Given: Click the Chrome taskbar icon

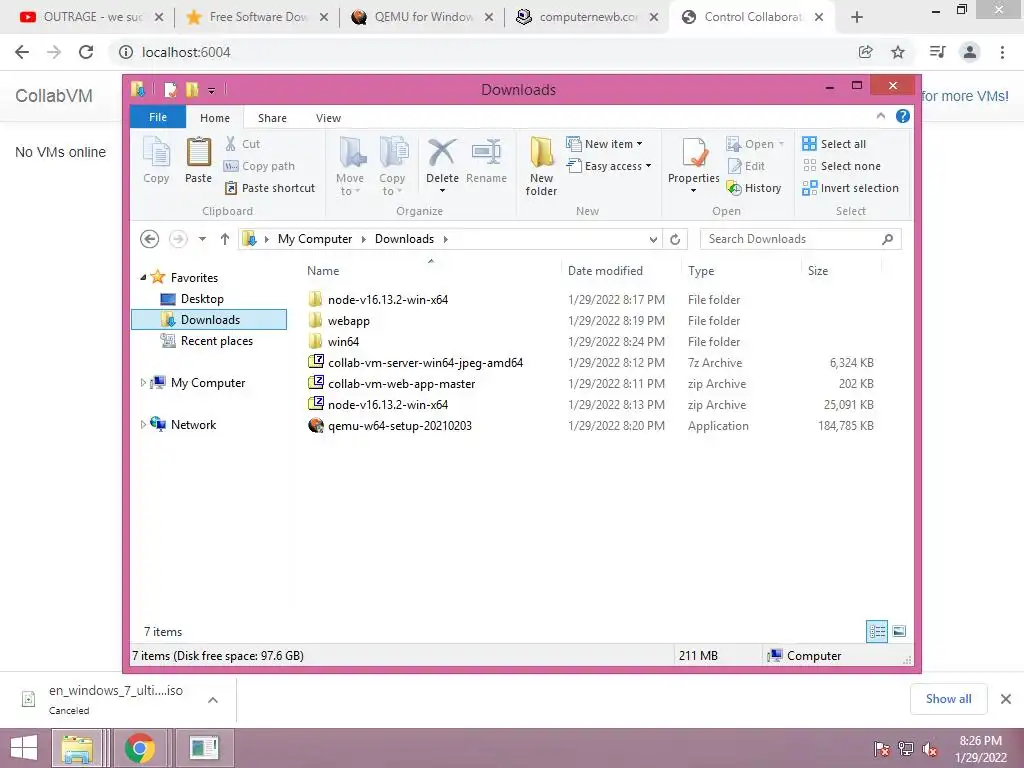Looking at the screenshot, I should (x=139, y=748).
